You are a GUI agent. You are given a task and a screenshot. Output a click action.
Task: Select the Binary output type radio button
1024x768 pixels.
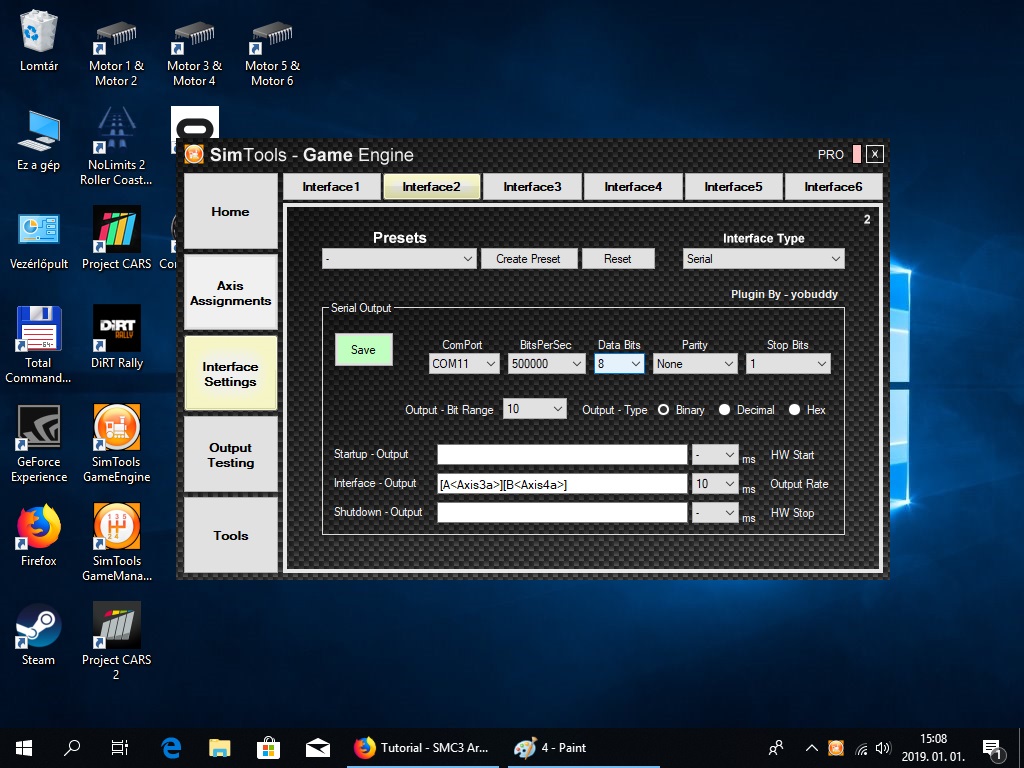[664, 410]
